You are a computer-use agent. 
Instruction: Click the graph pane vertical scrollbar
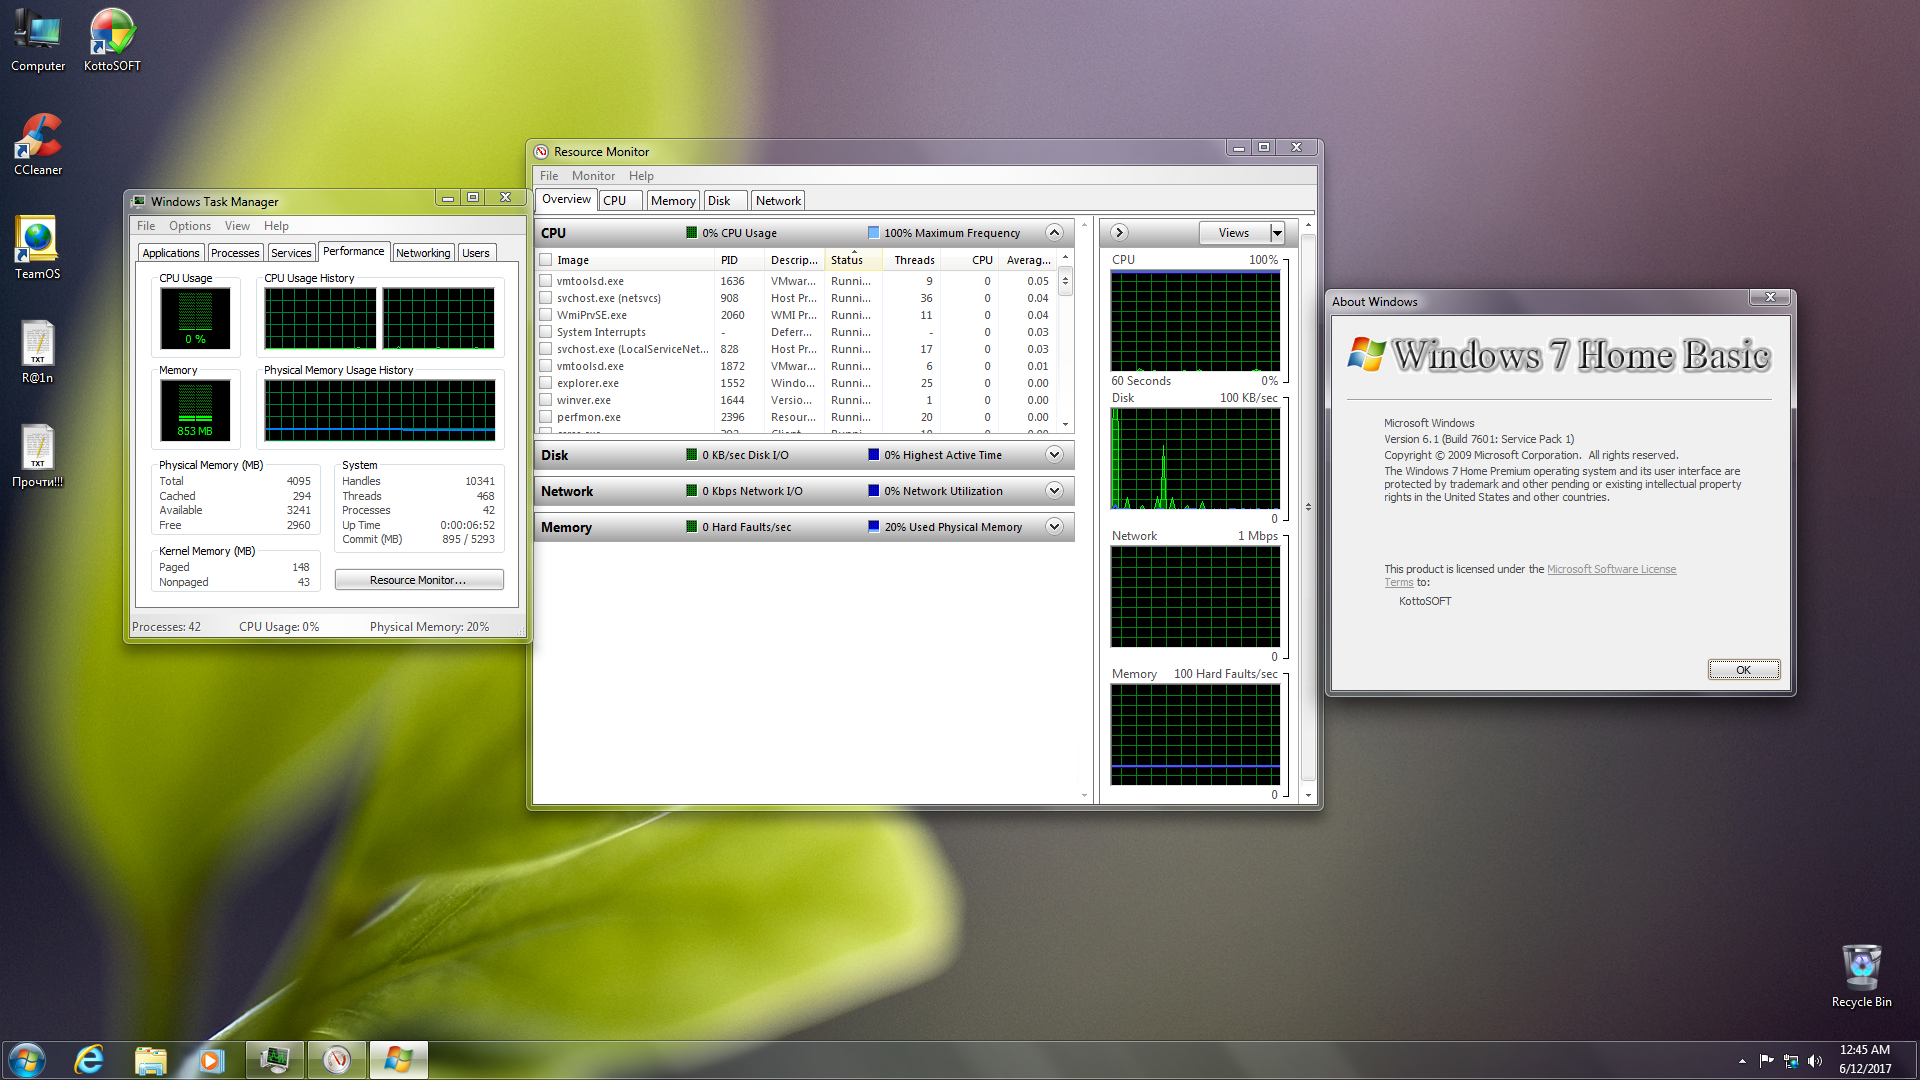click(1308, 508)
